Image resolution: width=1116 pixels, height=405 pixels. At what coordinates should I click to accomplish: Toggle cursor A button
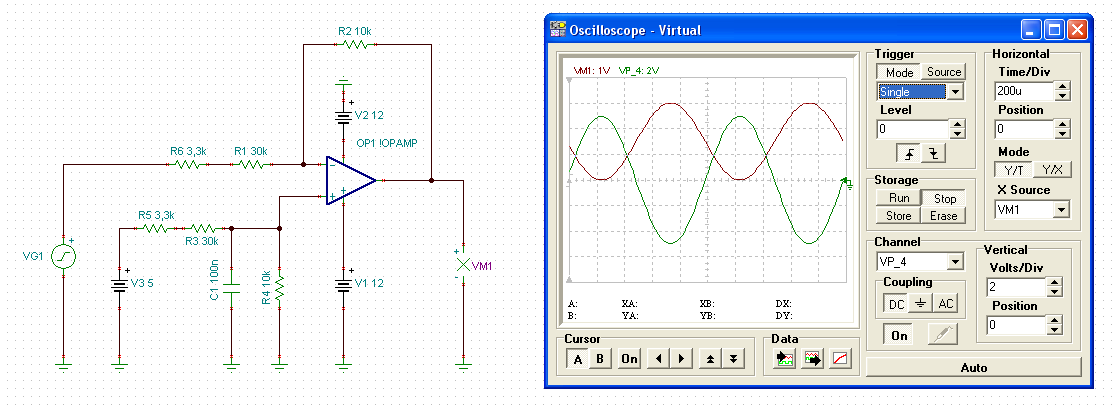point(578,359)
